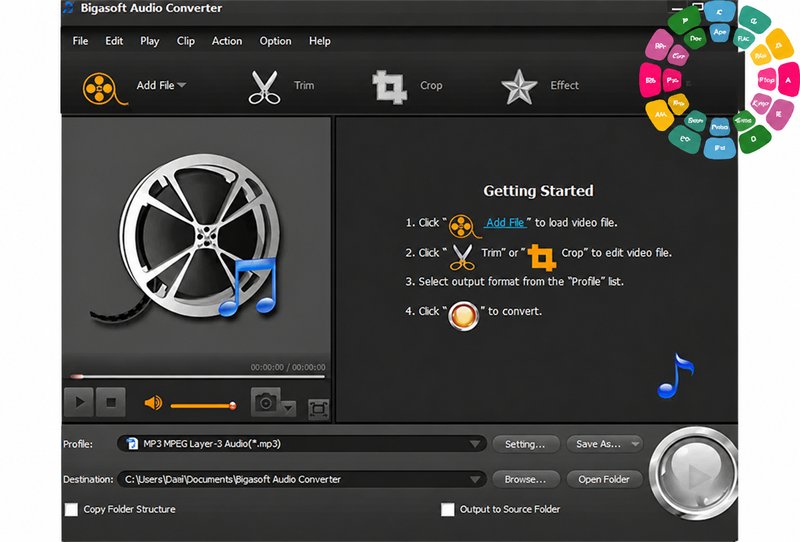
Task: Click the orange convert icon in step 4
Action: (x=463, y=315)
